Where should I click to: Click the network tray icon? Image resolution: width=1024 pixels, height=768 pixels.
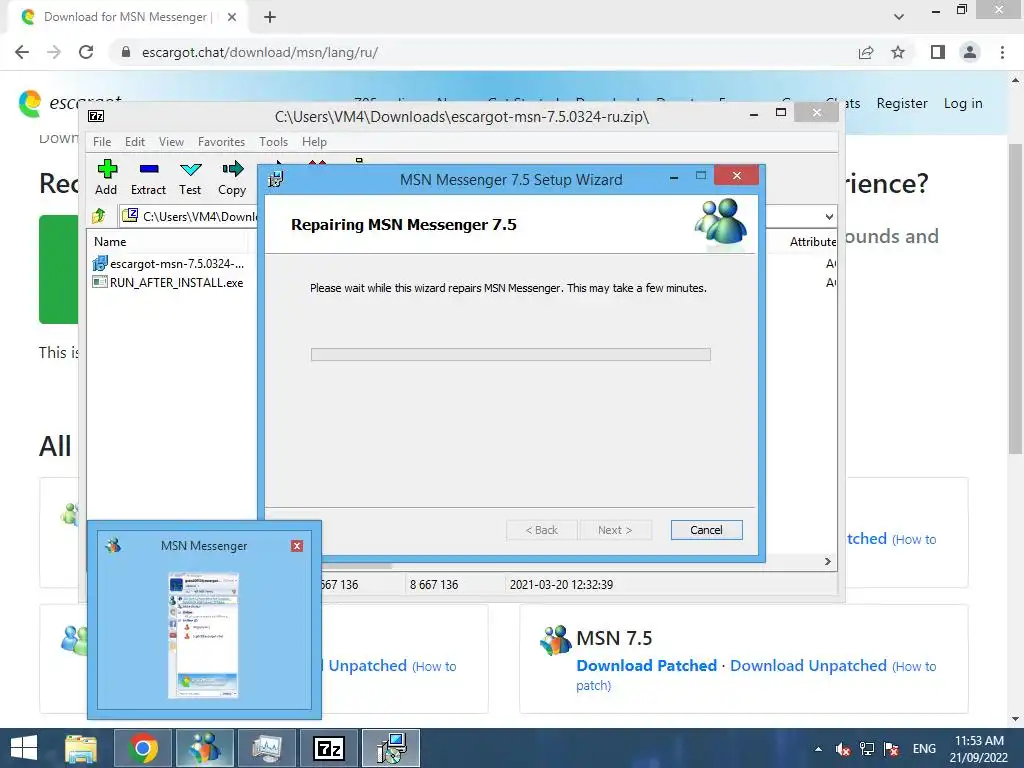point(867,749)
